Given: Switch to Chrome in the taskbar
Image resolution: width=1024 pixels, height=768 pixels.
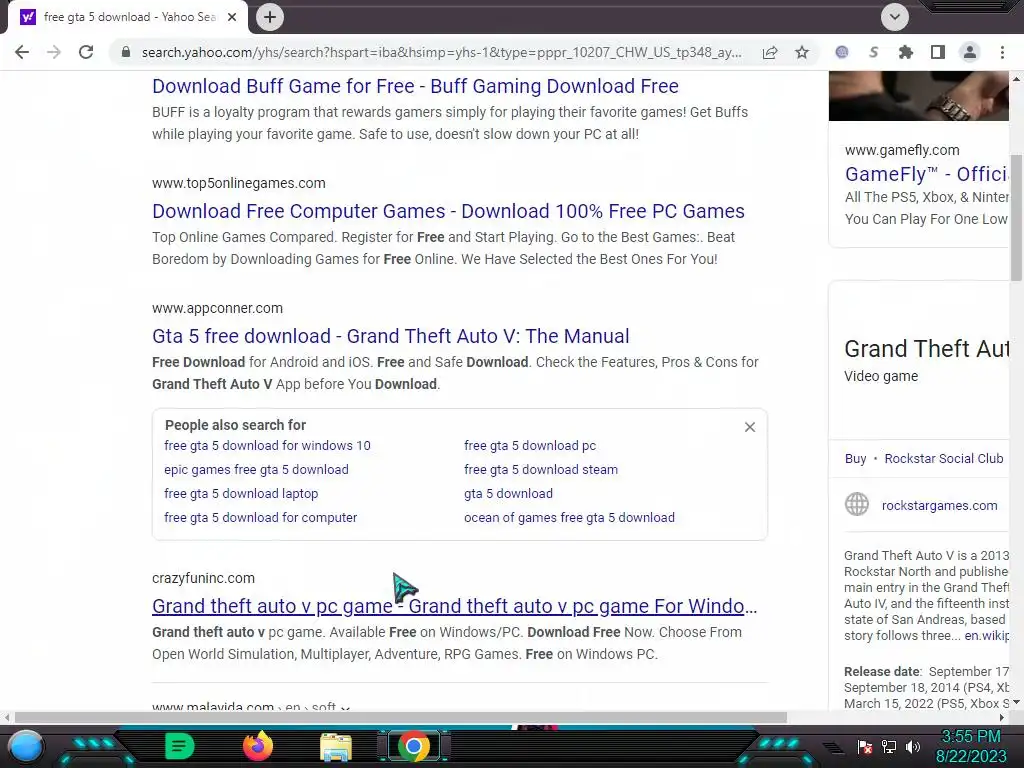Looking at the screenshot, I should [x=414, y=746].
